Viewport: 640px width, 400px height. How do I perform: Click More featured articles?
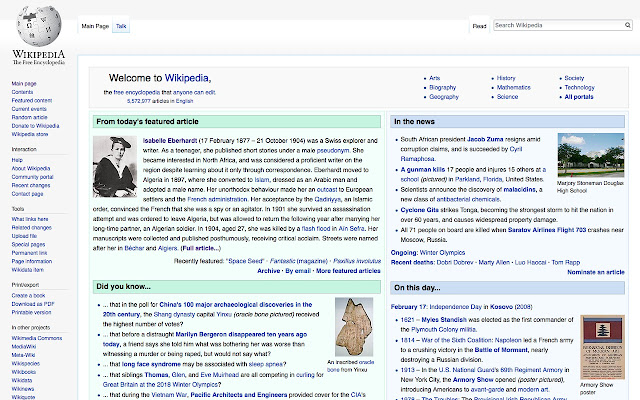click(x=348, y=271)
